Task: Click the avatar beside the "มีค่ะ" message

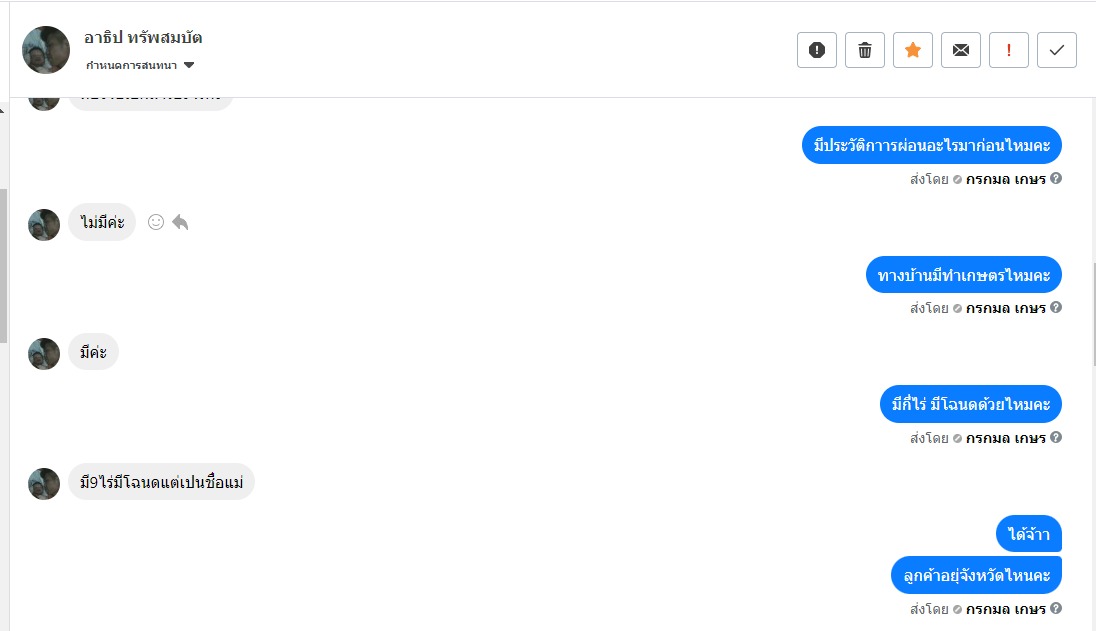Action: (44, 353)
